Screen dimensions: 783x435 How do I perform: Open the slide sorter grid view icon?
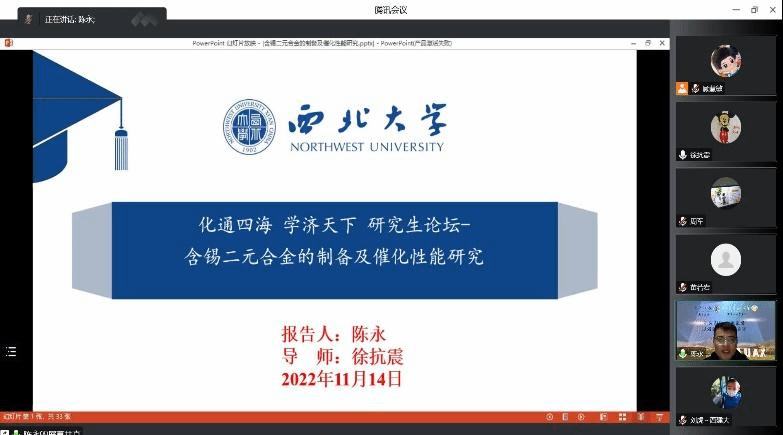pos(622,417)
